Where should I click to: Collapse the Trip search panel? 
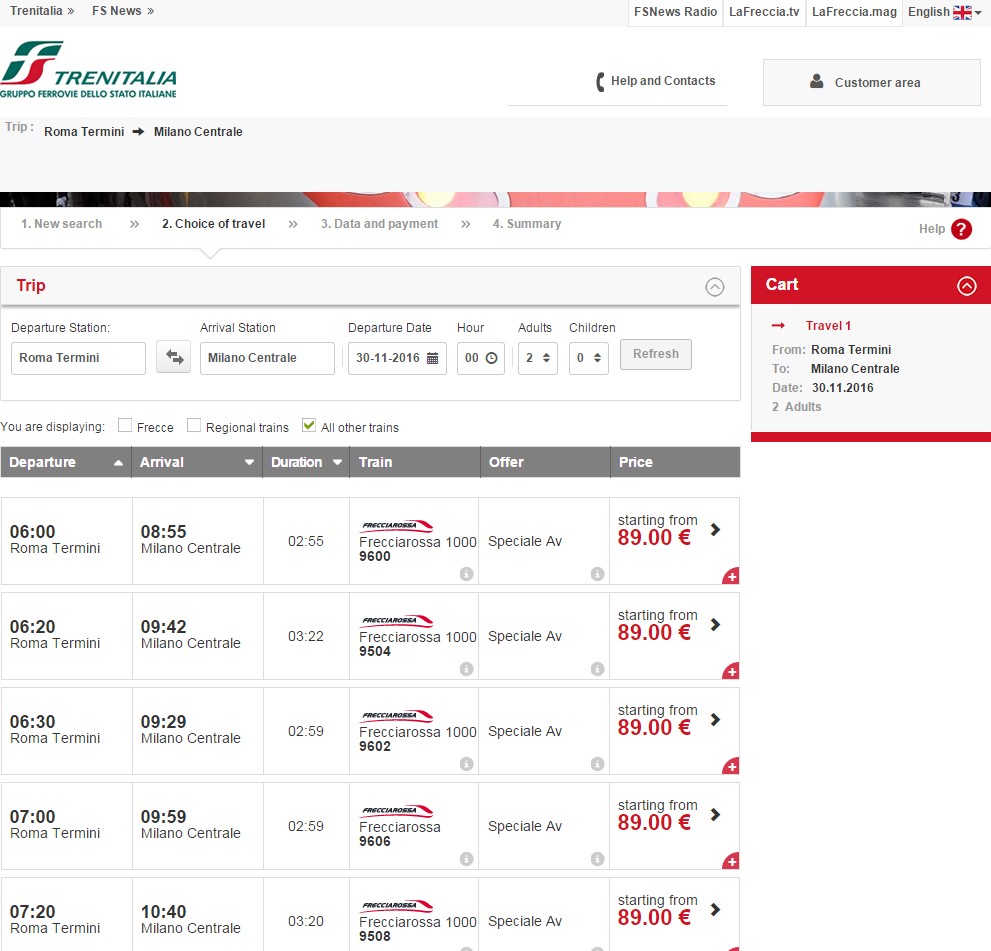tap(714, 287)
